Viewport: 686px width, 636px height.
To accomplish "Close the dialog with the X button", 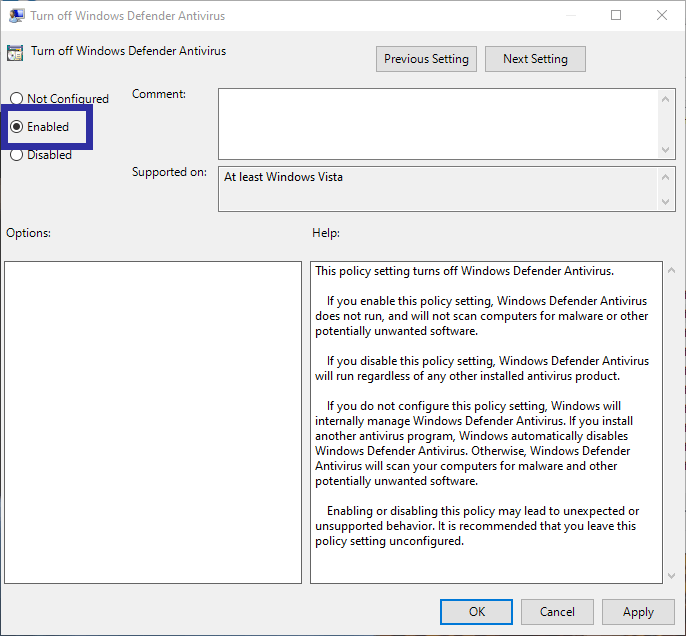I will [x=662, y=15].
